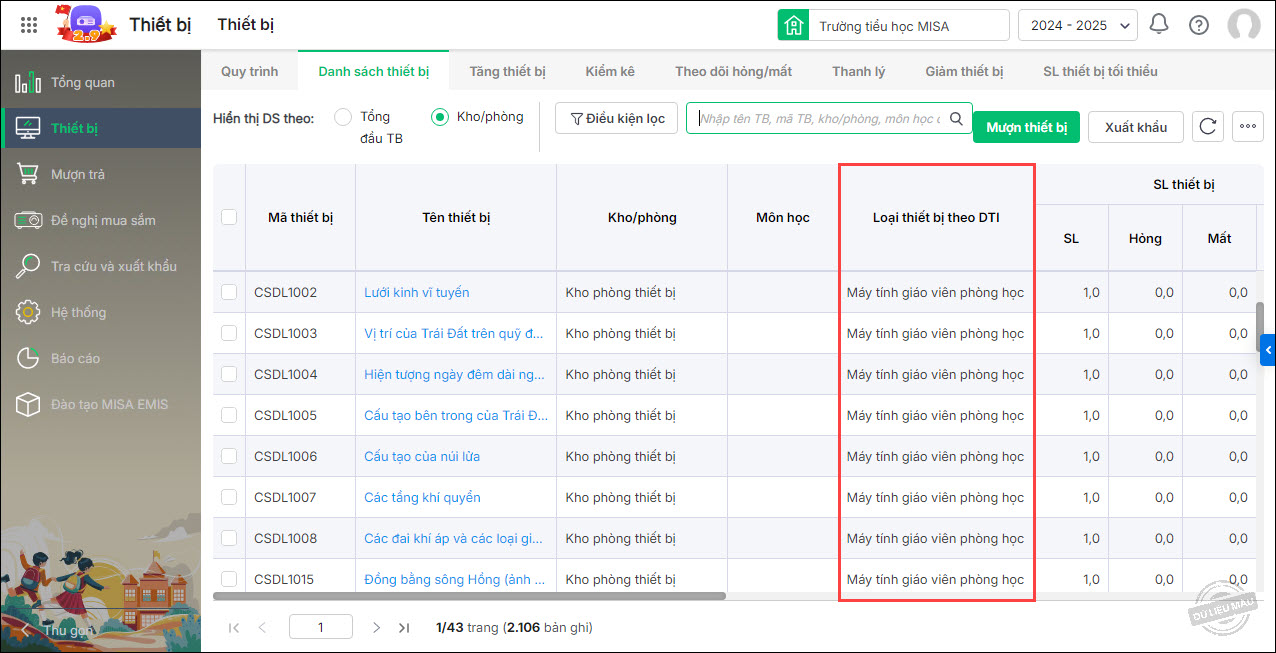Select the Tổng đầu TB radio button
Screen dimensions: 1276x653
[x=343, y=118]
